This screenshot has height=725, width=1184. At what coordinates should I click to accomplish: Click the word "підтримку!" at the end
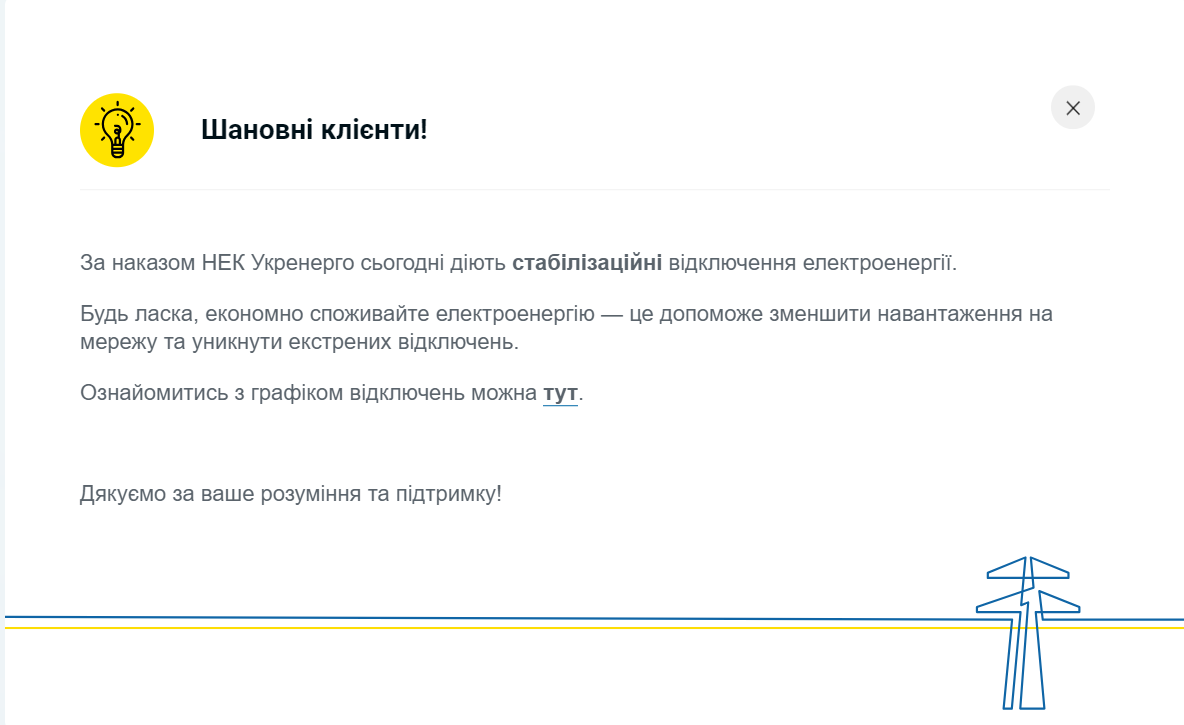coord(449,493)
